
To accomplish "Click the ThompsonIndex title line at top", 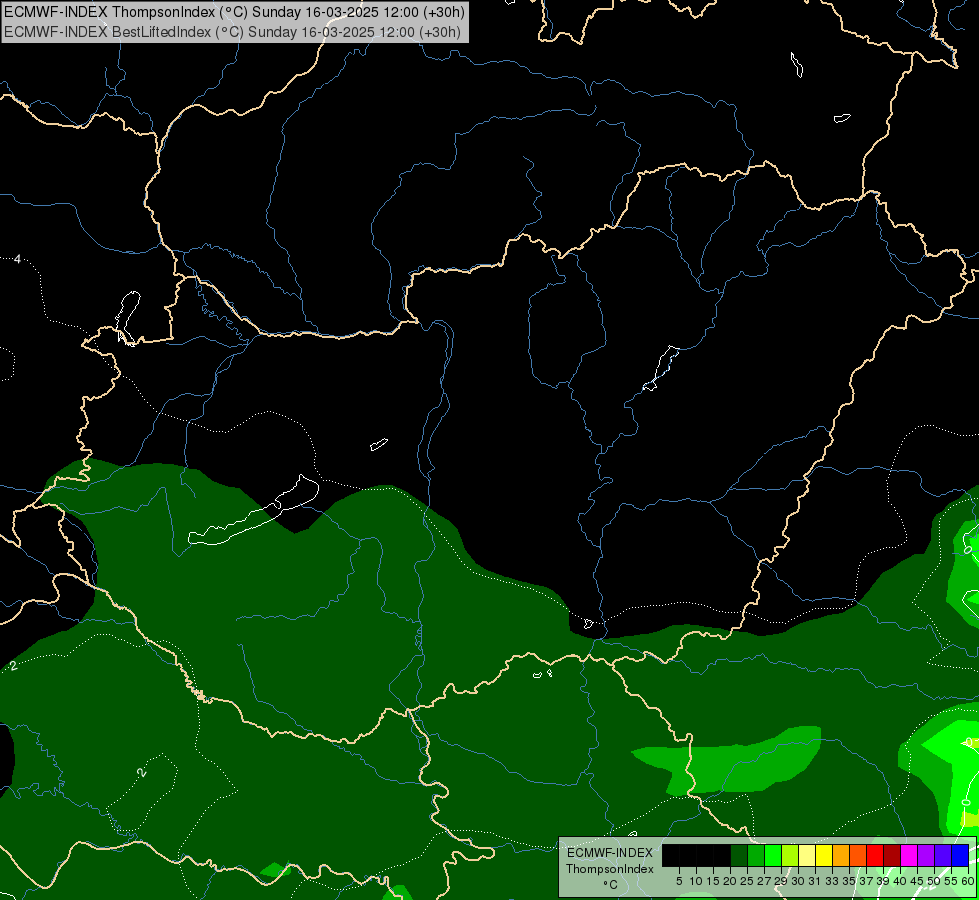I will tap(234, 11).
